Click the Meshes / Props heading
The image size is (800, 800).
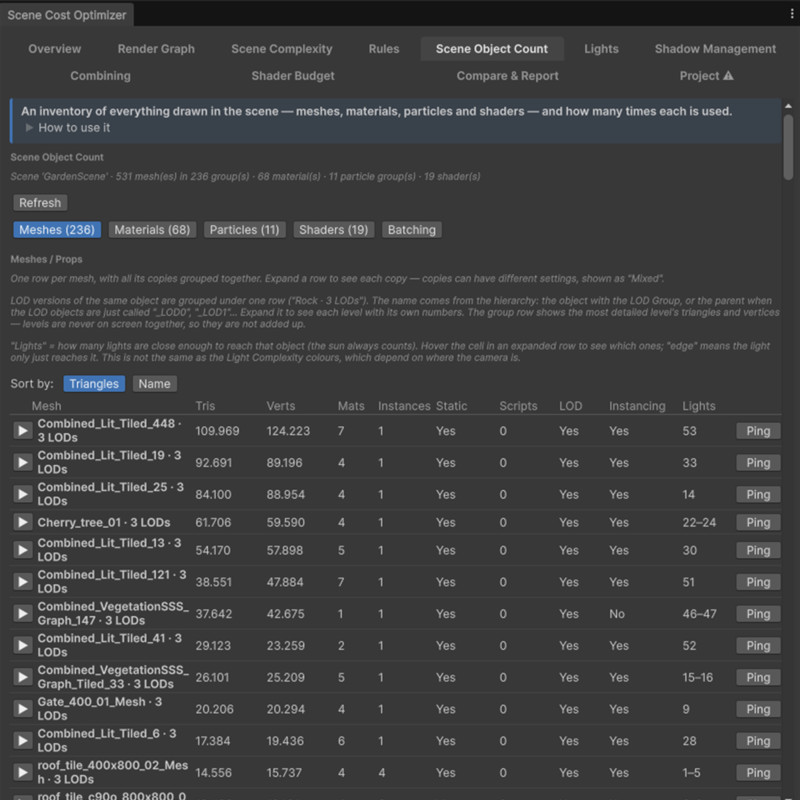(x=46, y=259)
